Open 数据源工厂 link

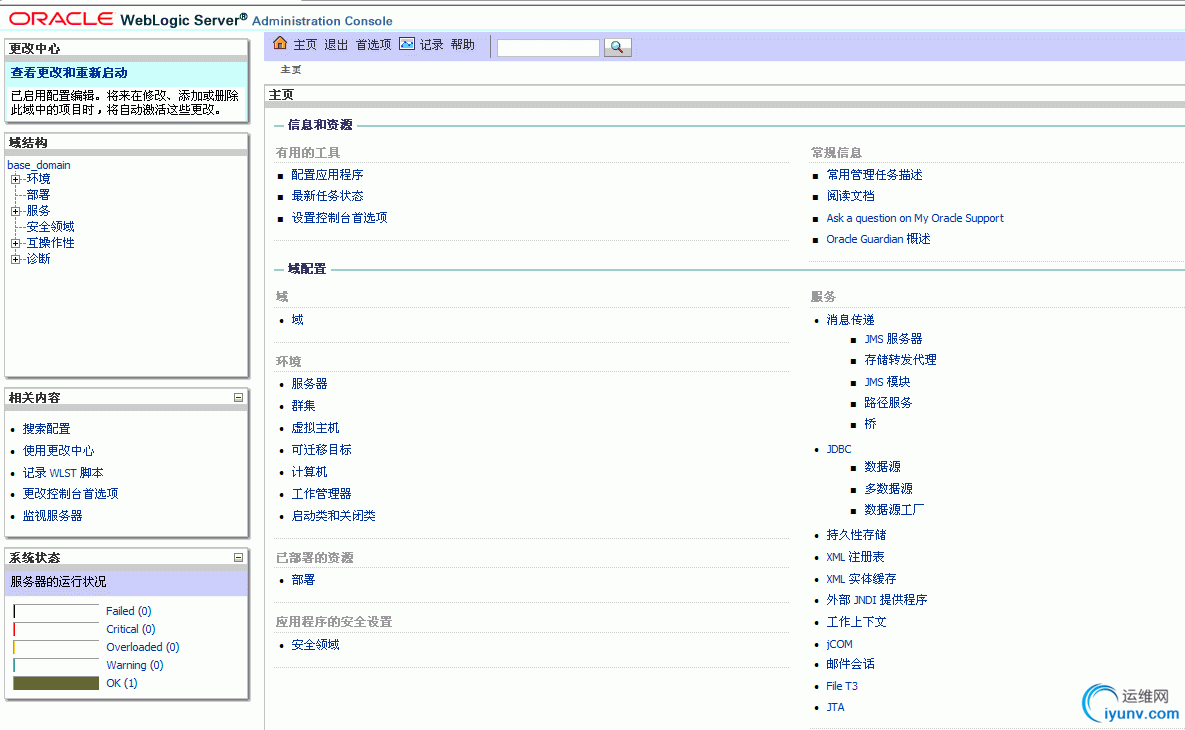[x=894, y=510]
